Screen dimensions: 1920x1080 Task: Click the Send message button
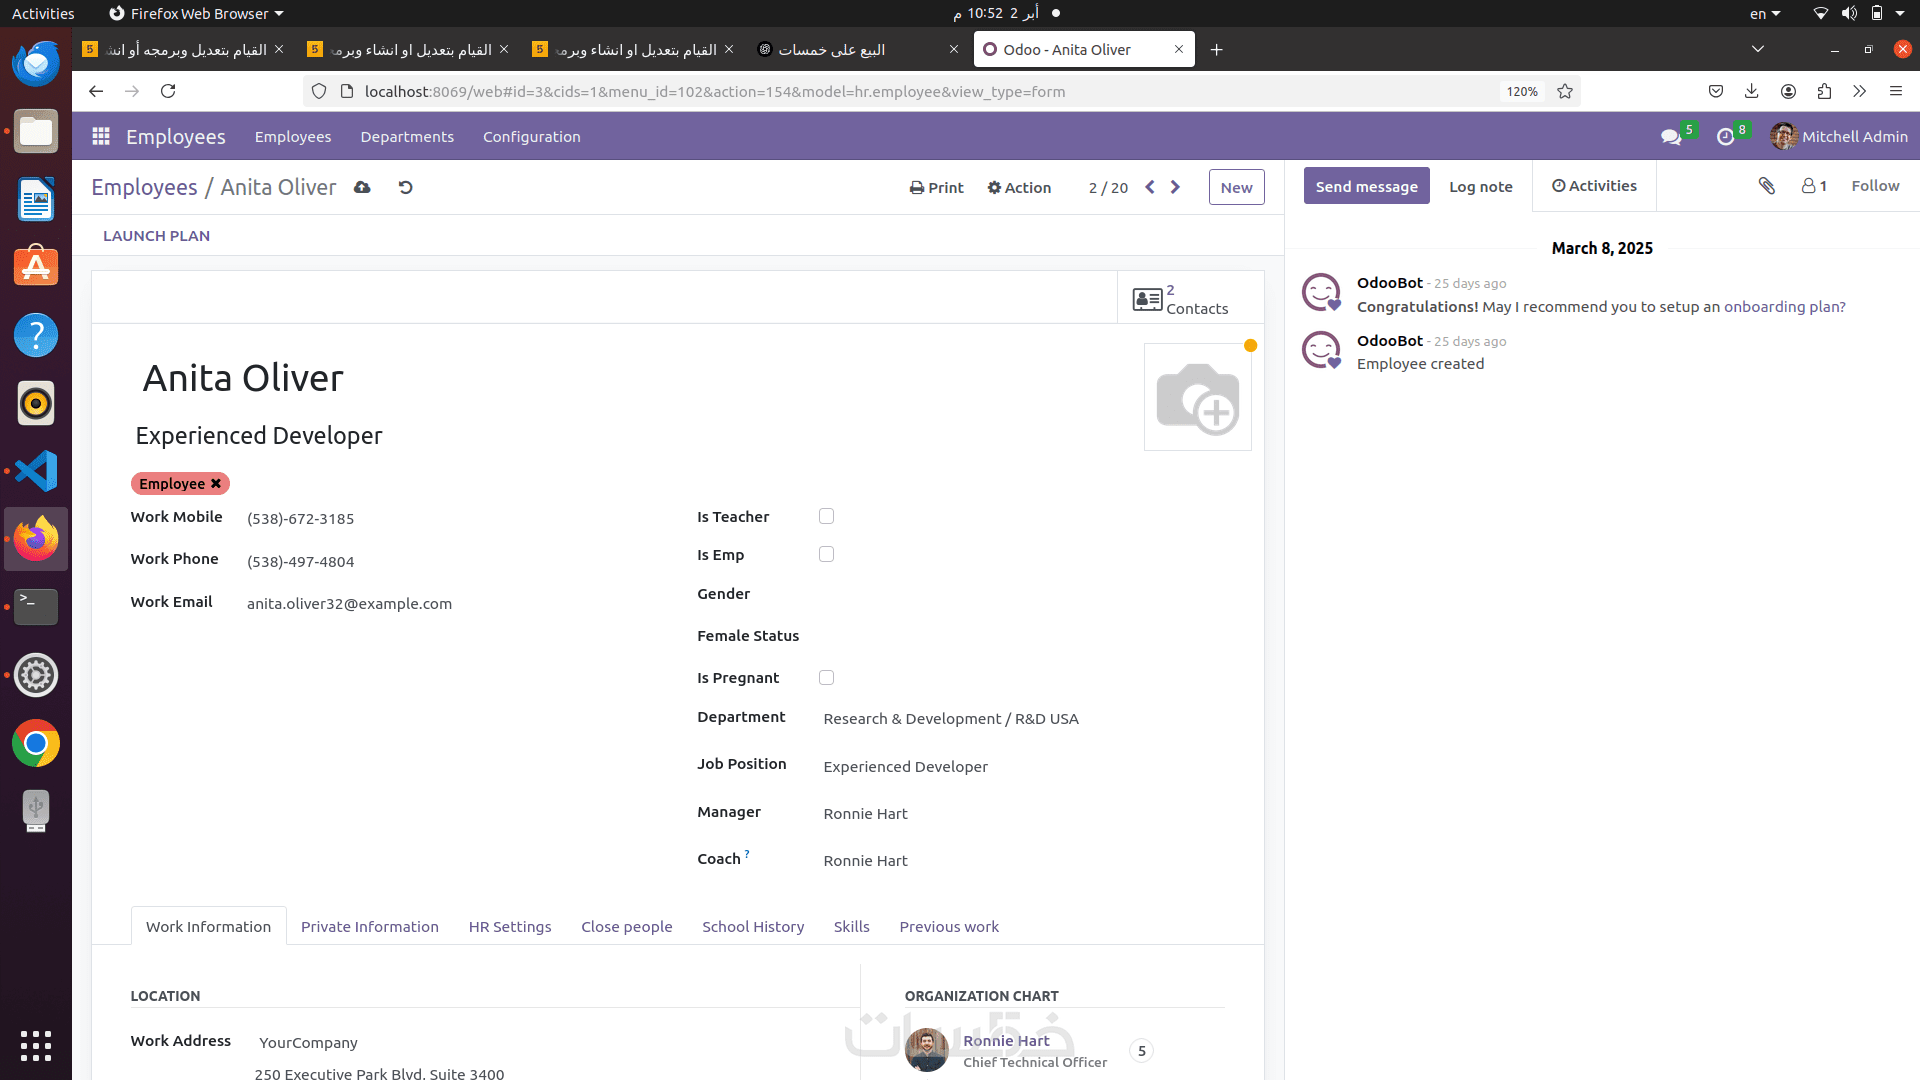tap(1366, 186)
